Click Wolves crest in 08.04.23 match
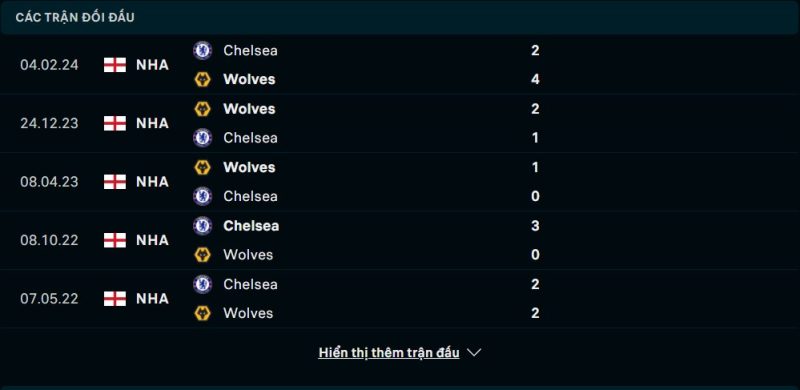 pos(203,167)
